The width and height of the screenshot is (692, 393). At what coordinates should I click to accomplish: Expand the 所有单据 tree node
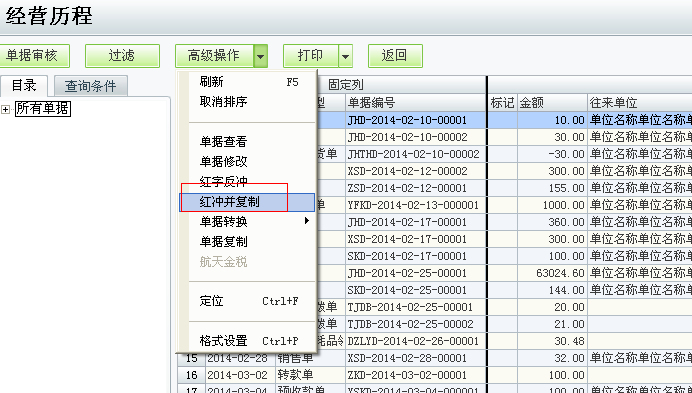pos(5,109)
